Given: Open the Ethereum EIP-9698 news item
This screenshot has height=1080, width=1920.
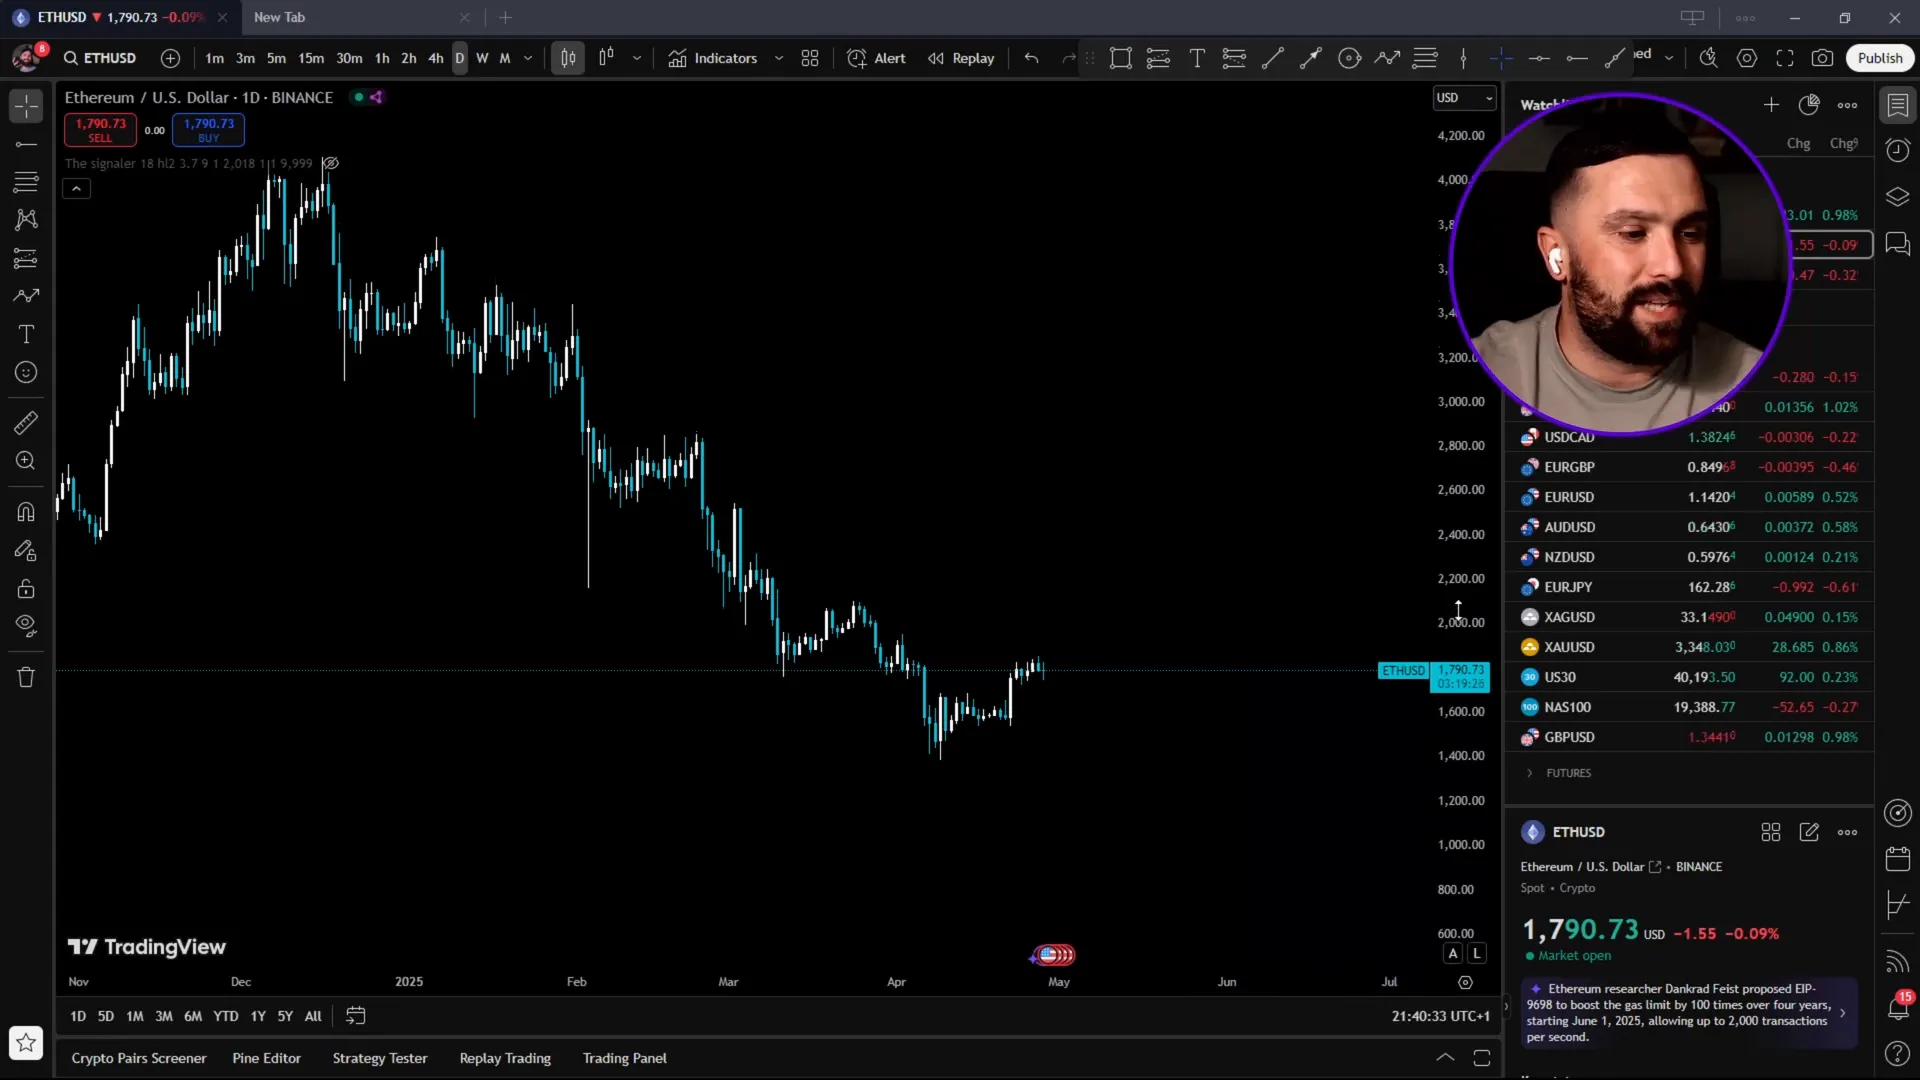Looking at the screenshot, I should (x=1688, y=1013).
